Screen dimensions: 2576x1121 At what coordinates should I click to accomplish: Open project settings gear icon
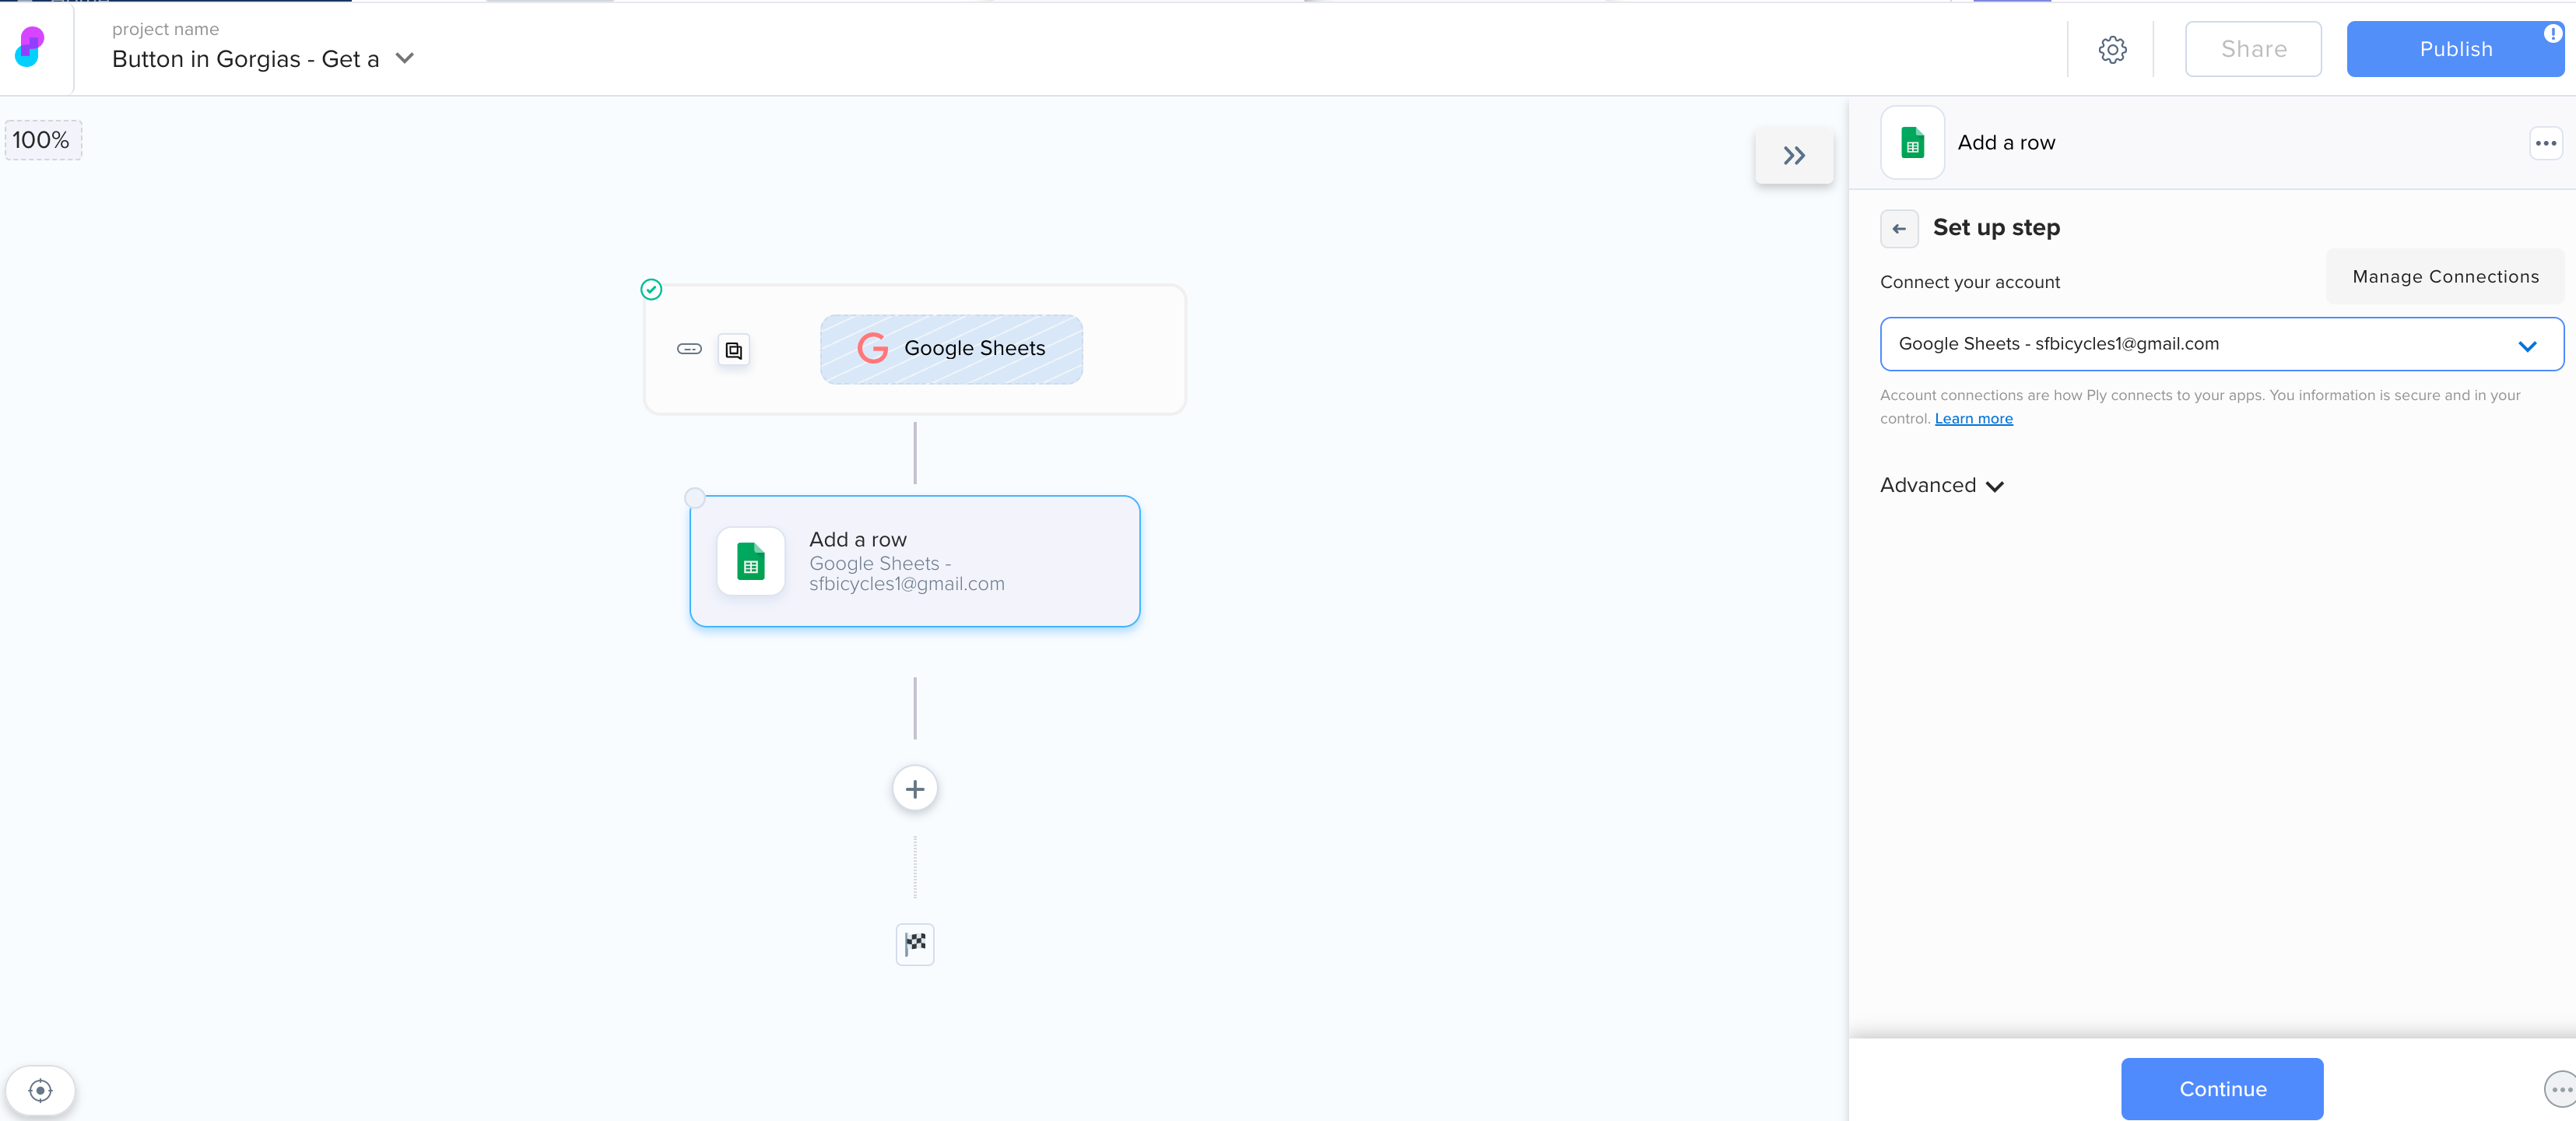2112,49
